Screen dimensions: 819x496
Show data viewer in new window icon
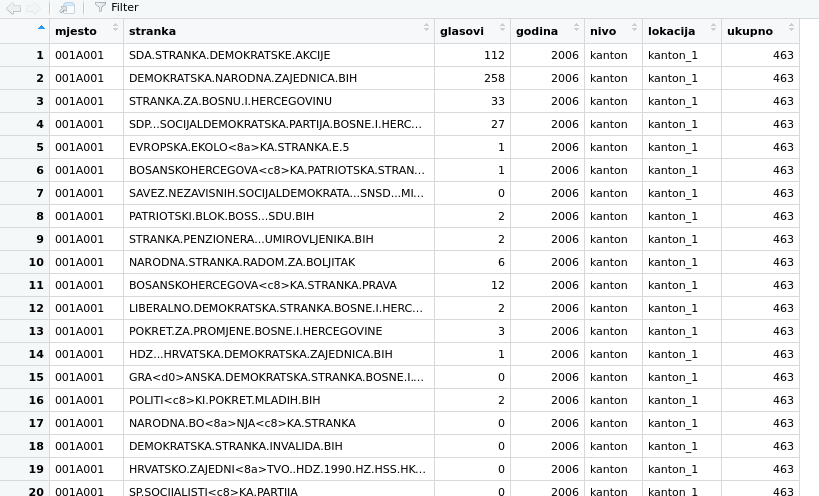tap(67, 8)
